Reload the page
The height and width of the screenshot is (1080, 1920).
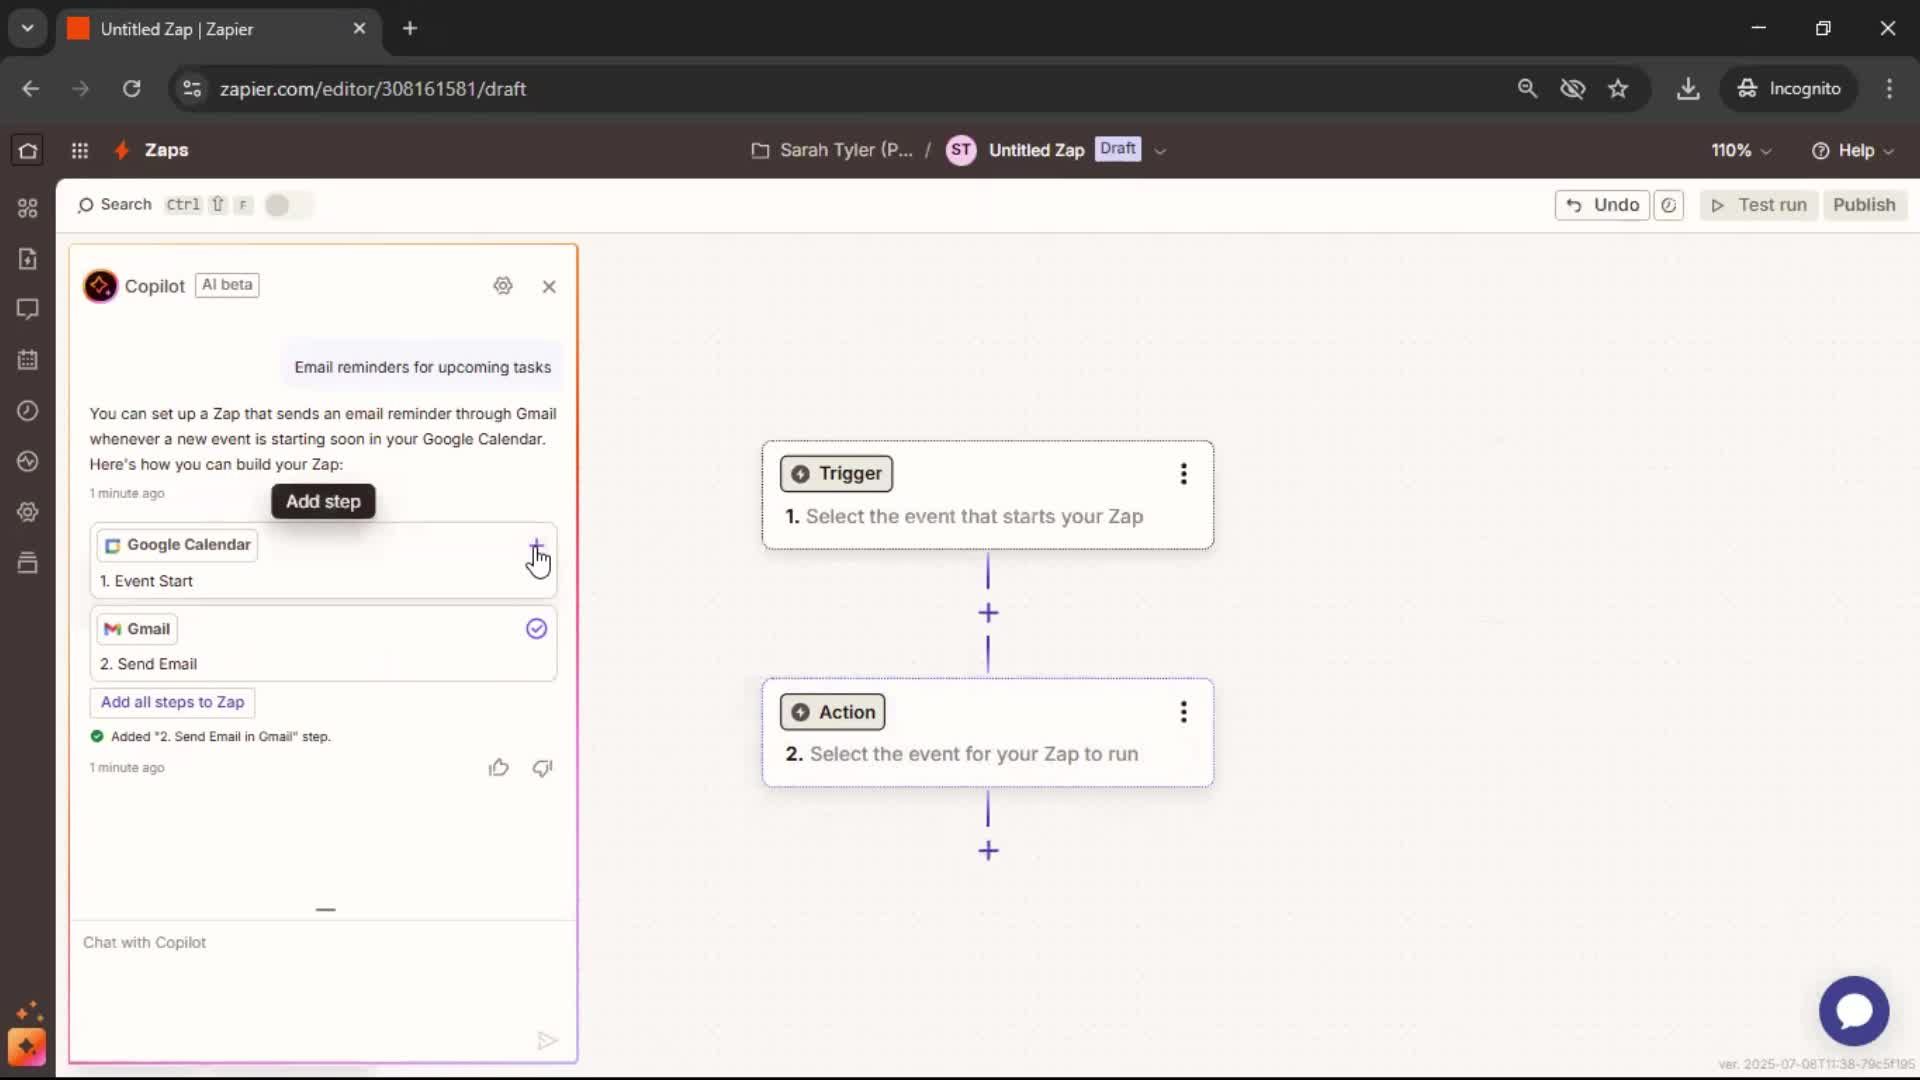click(x=131, y=89)
